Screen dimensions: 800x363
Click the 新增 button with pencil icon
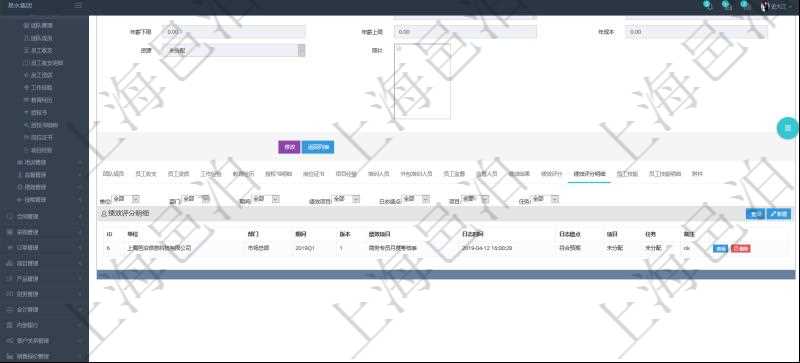(x=779, y=213)
